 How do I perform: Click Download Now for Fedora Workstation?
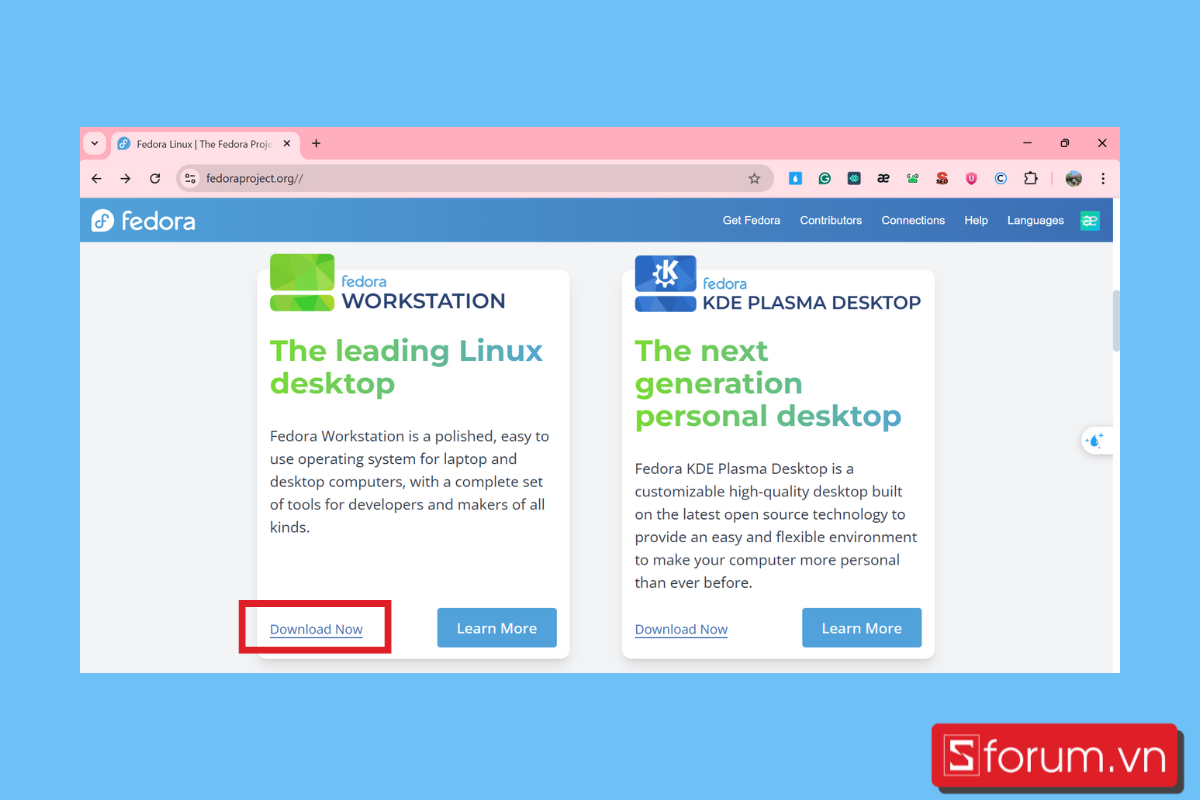pos(316,629)
